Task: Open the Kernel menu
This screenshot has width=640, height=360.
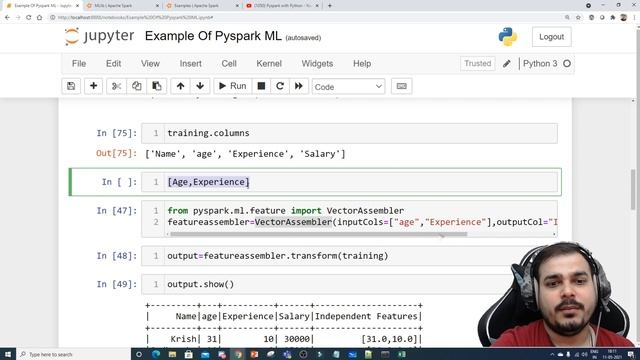Action: click(x=269, y=64)
